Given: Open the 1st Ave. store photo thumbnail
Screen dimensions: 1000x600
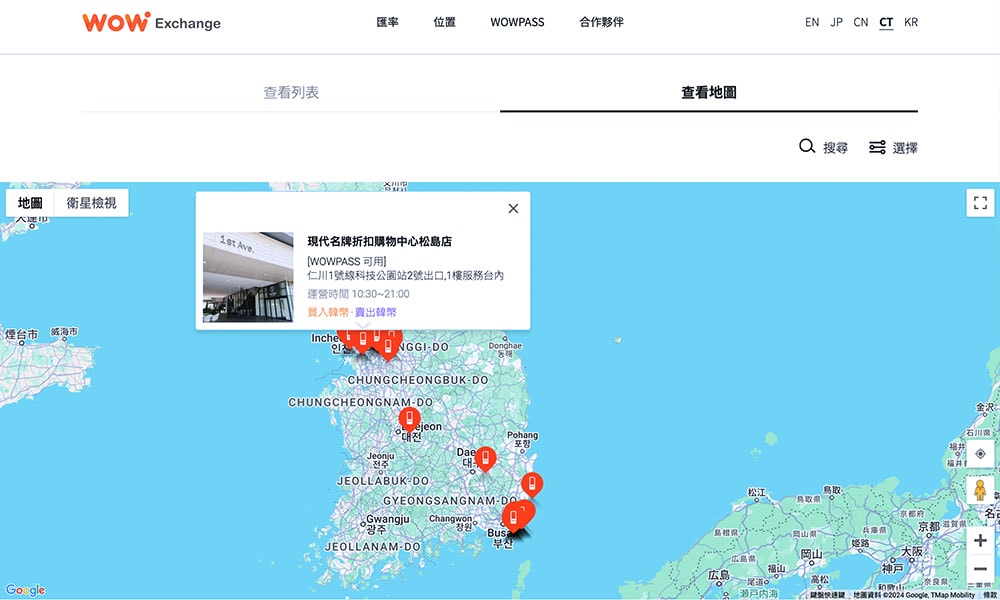Looking at the screenshot, I should (x=248, y=277).
